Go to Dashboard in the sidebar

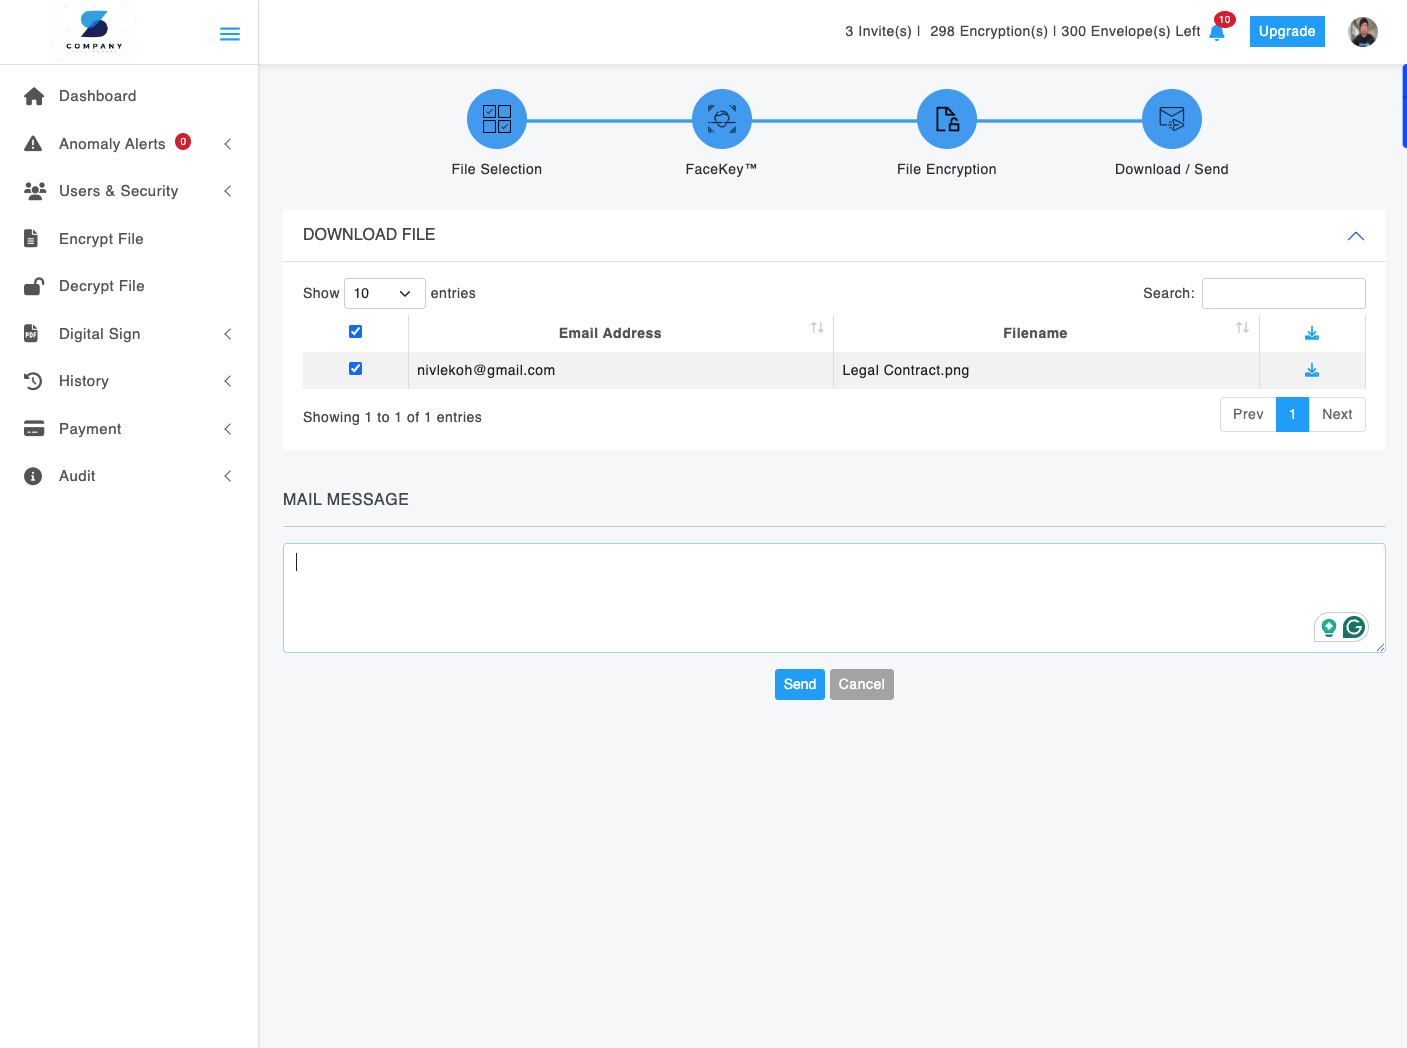[97, 96]
